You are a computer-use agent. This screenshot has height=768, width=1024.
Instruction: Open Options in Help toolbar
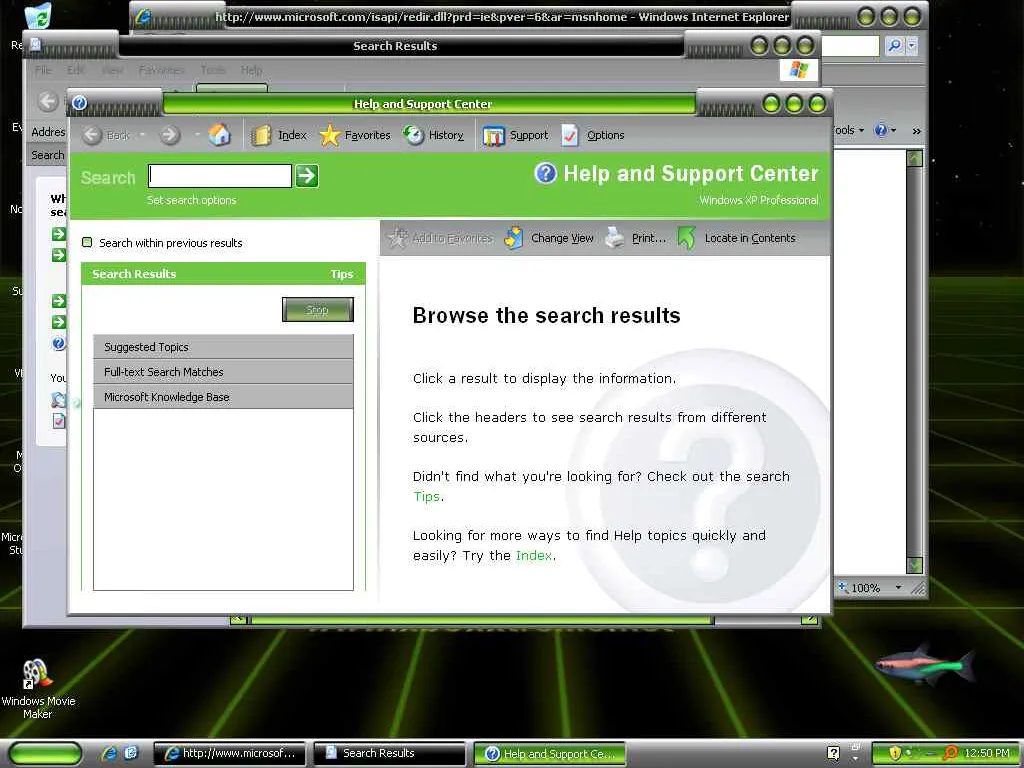[x=593, y=135]
